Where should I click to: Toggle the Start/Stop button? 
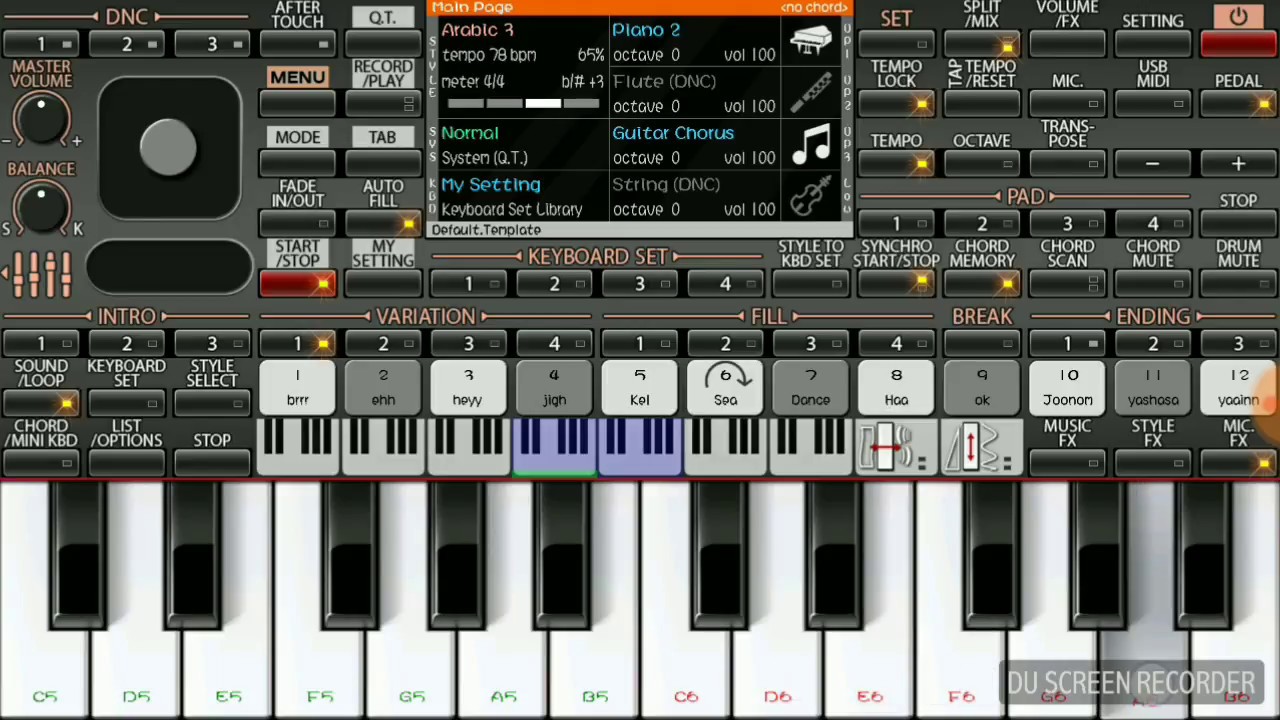pos(297,284)
